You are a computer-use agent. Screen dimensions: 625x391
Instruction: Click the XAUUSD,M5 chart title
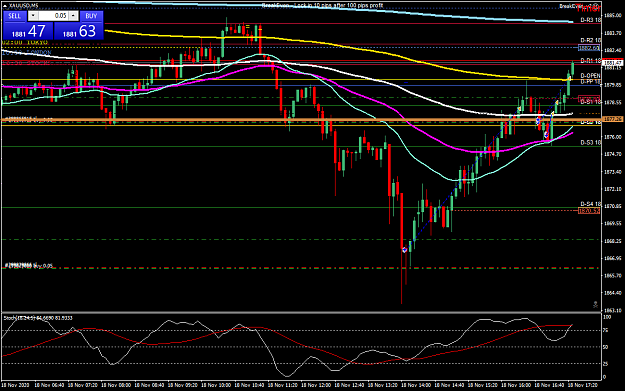[x=23, y=6]
